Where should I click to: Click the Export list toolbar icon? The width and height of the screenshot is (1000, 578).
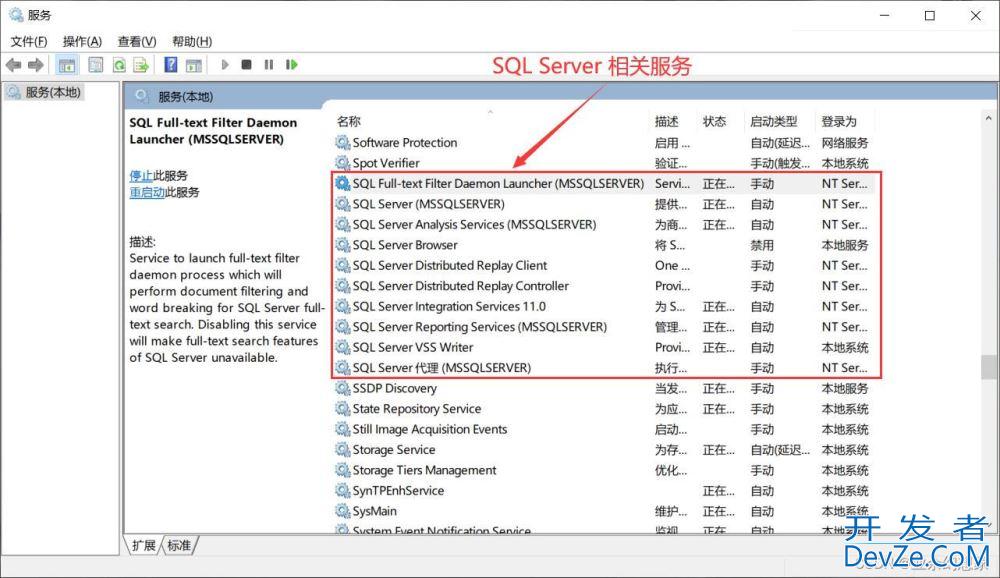pos(141,64)
